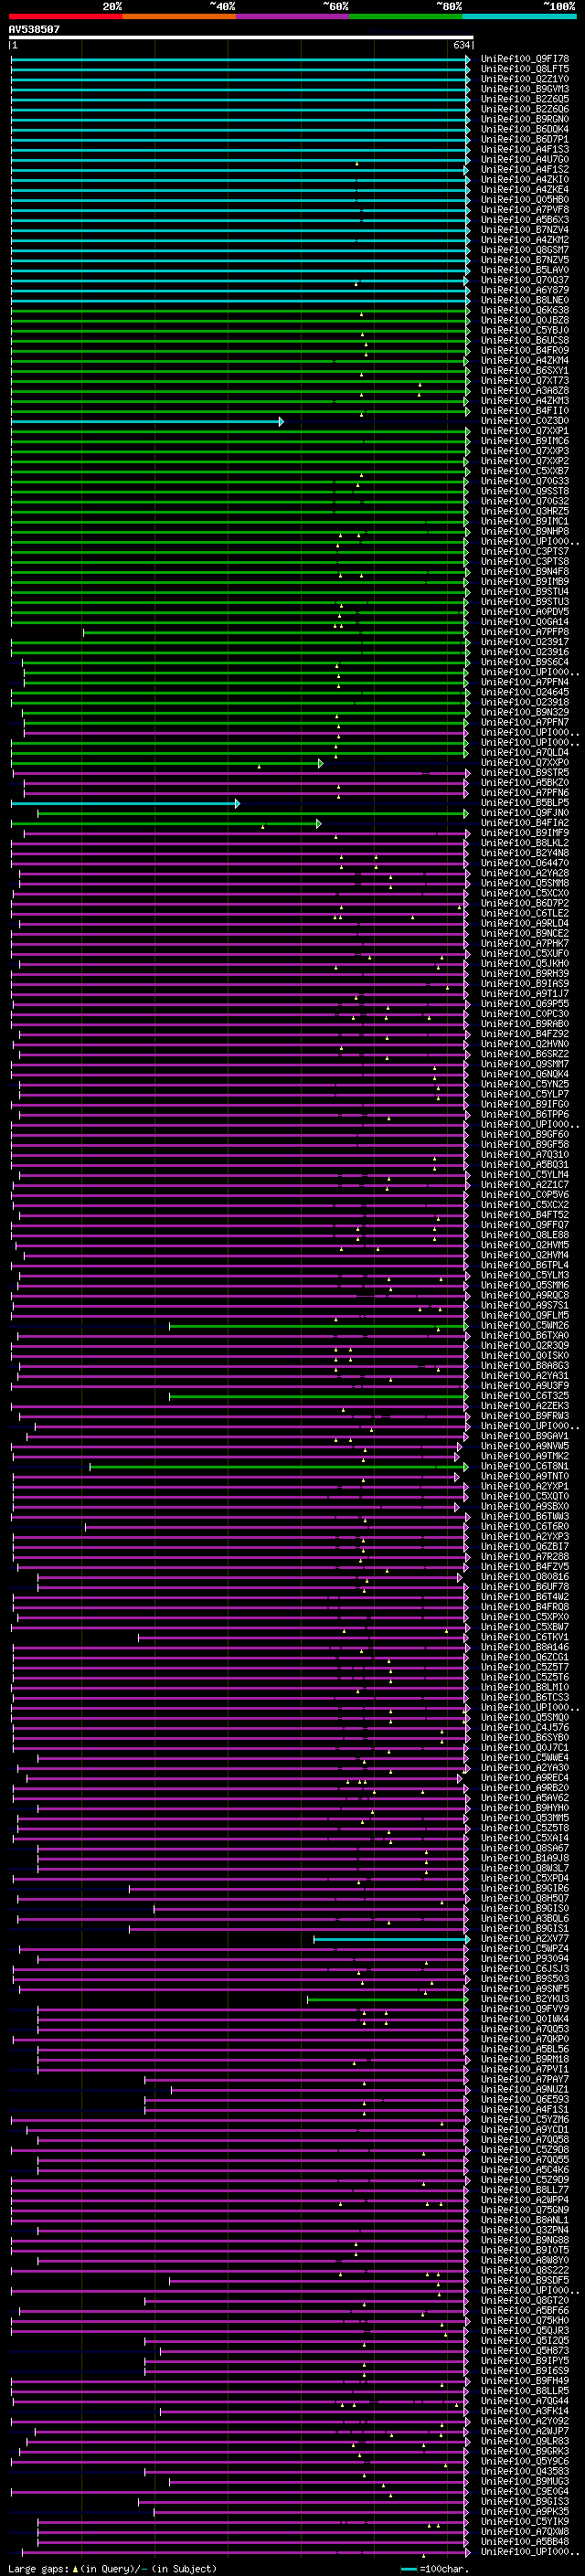Click the orange ~40% identity legend segment
This screenshot has height=2576, width=585.
180,16
